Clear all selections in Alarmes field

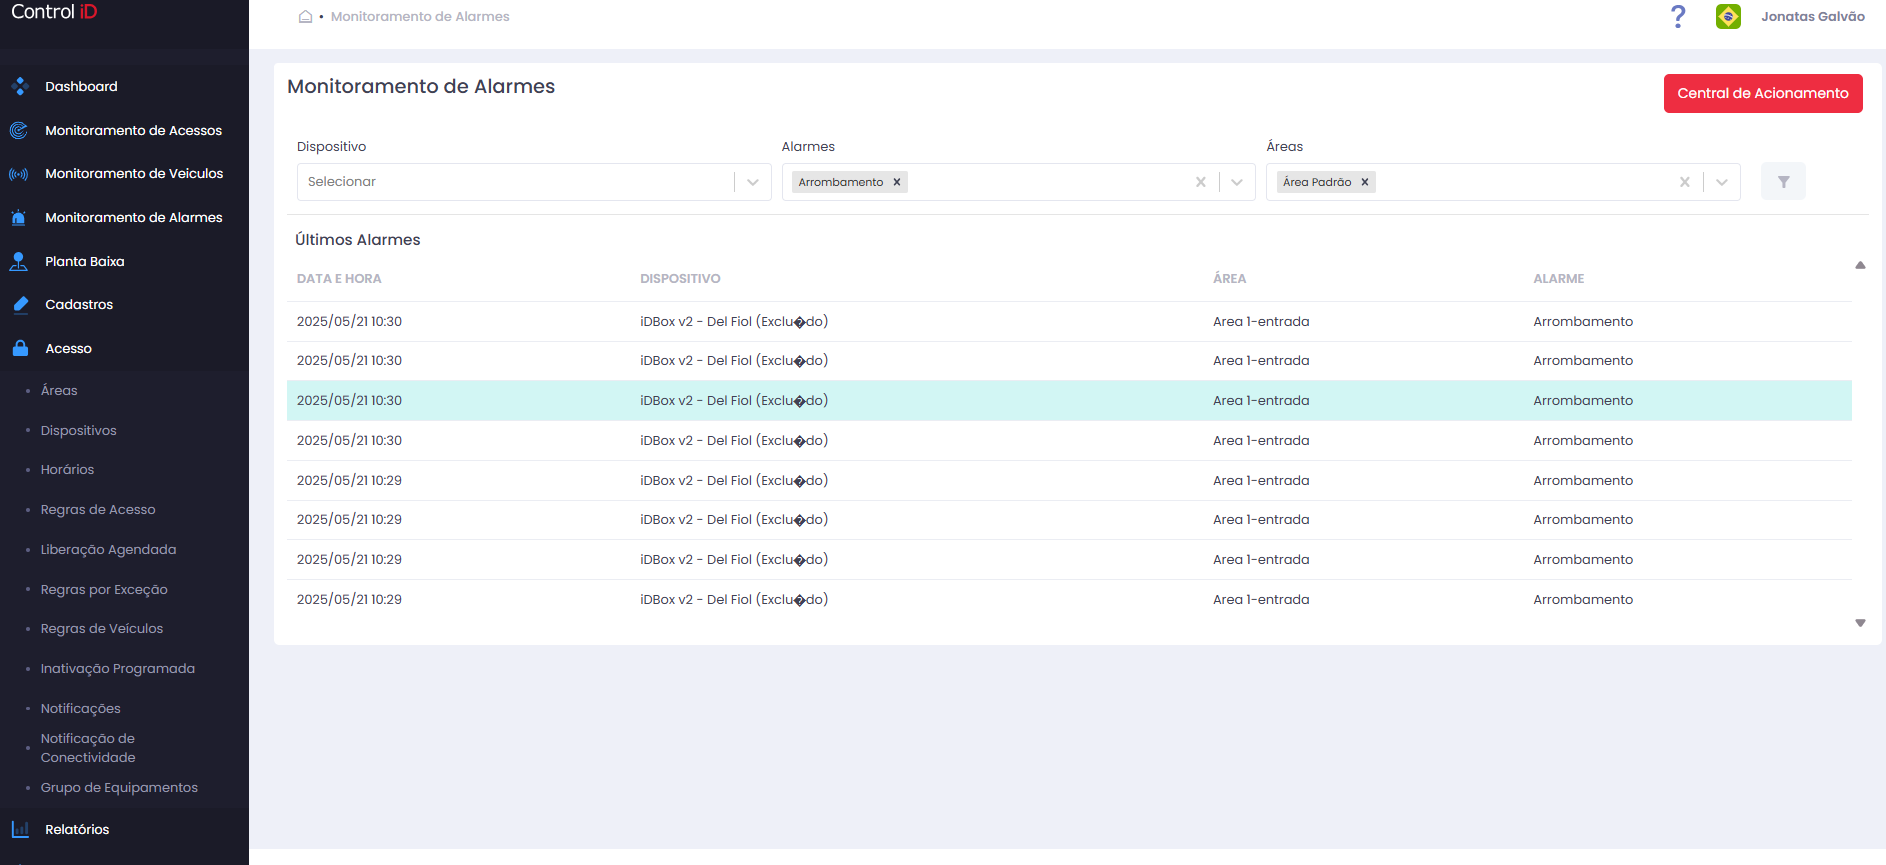1200,182
